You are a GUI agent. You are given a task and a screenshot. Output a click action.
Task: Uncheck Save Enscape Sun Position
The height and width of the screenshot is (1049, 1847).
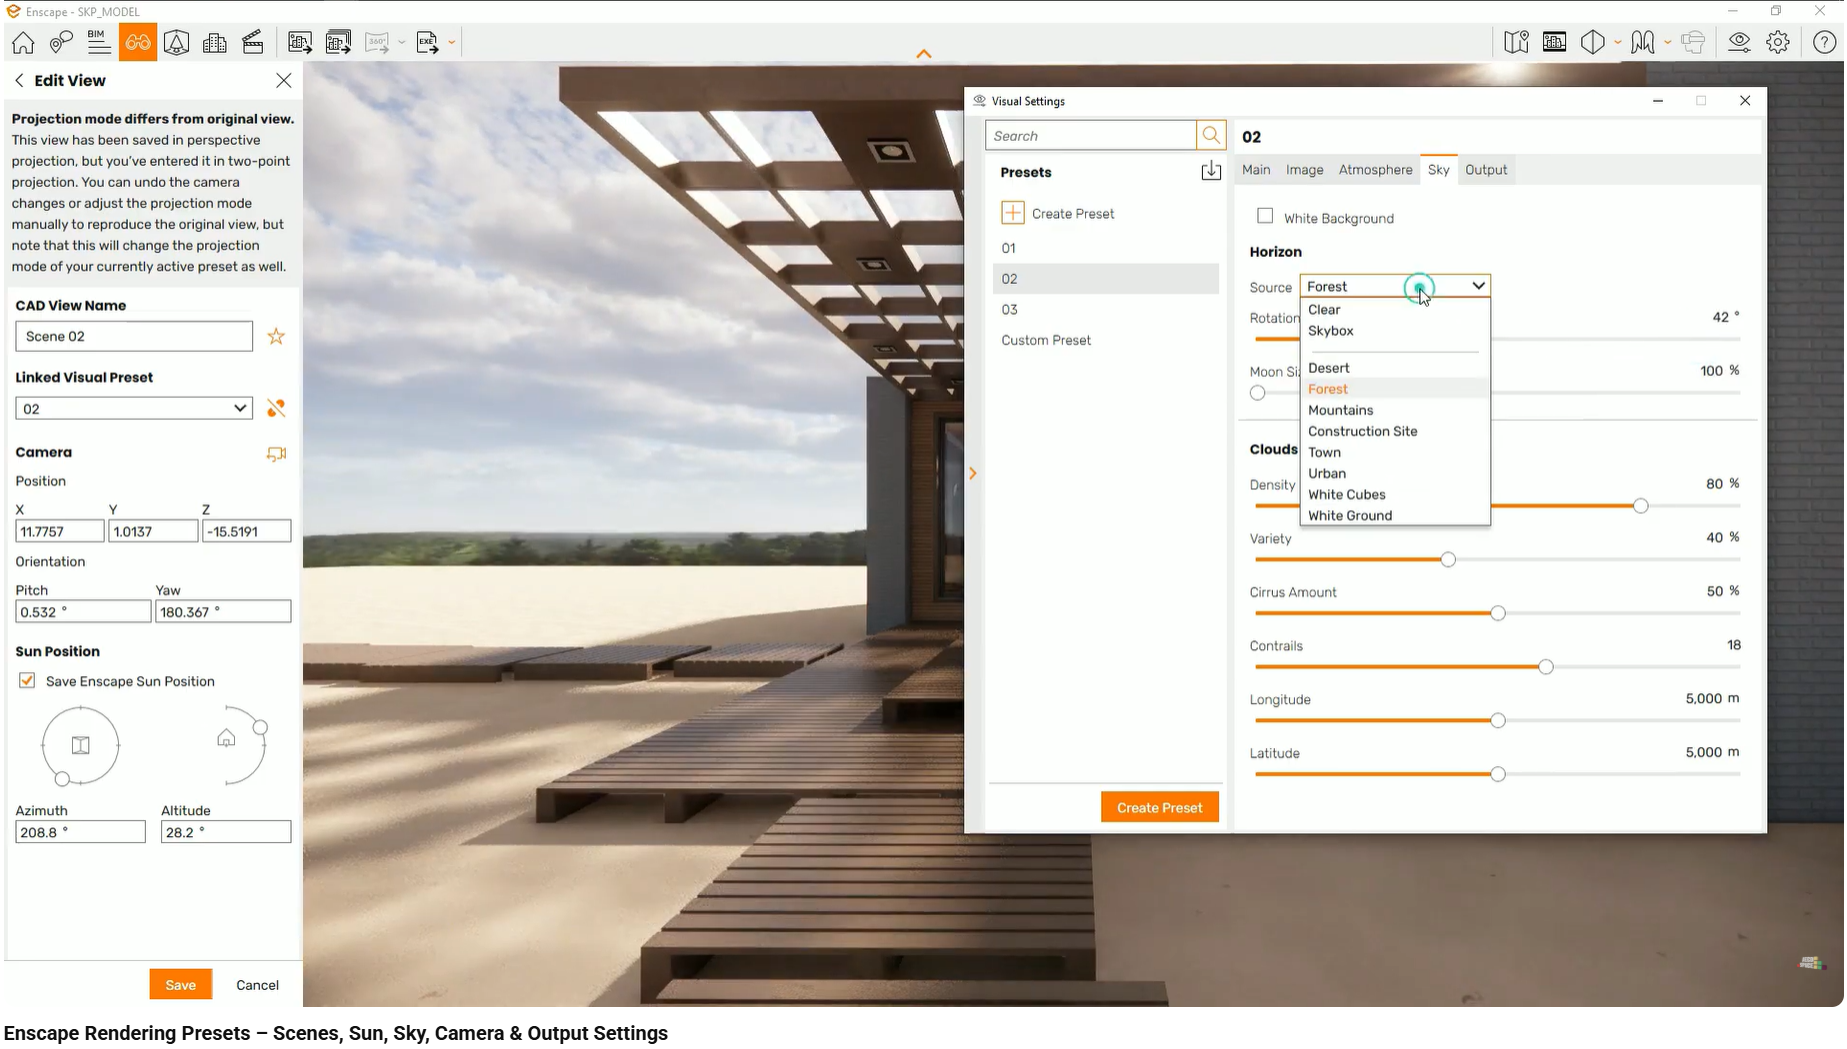[27, 682]
